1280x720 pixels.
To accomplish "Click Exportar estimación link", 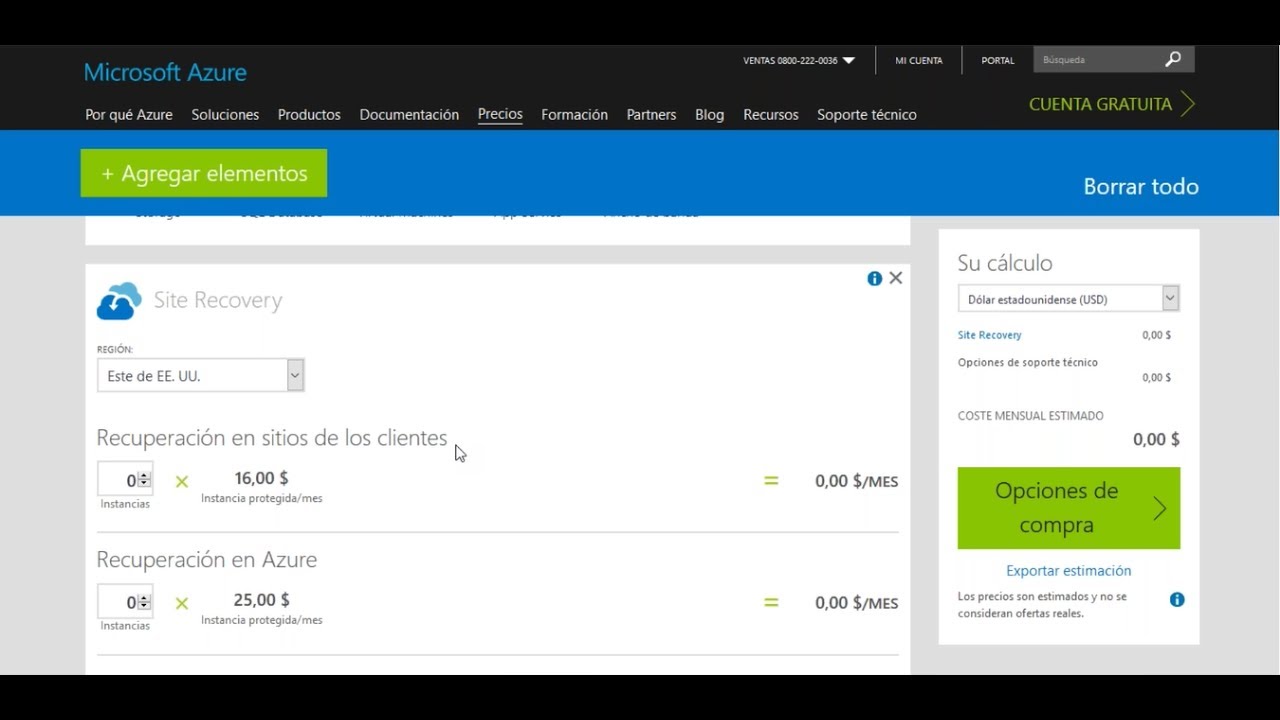I will [1069, 571].
